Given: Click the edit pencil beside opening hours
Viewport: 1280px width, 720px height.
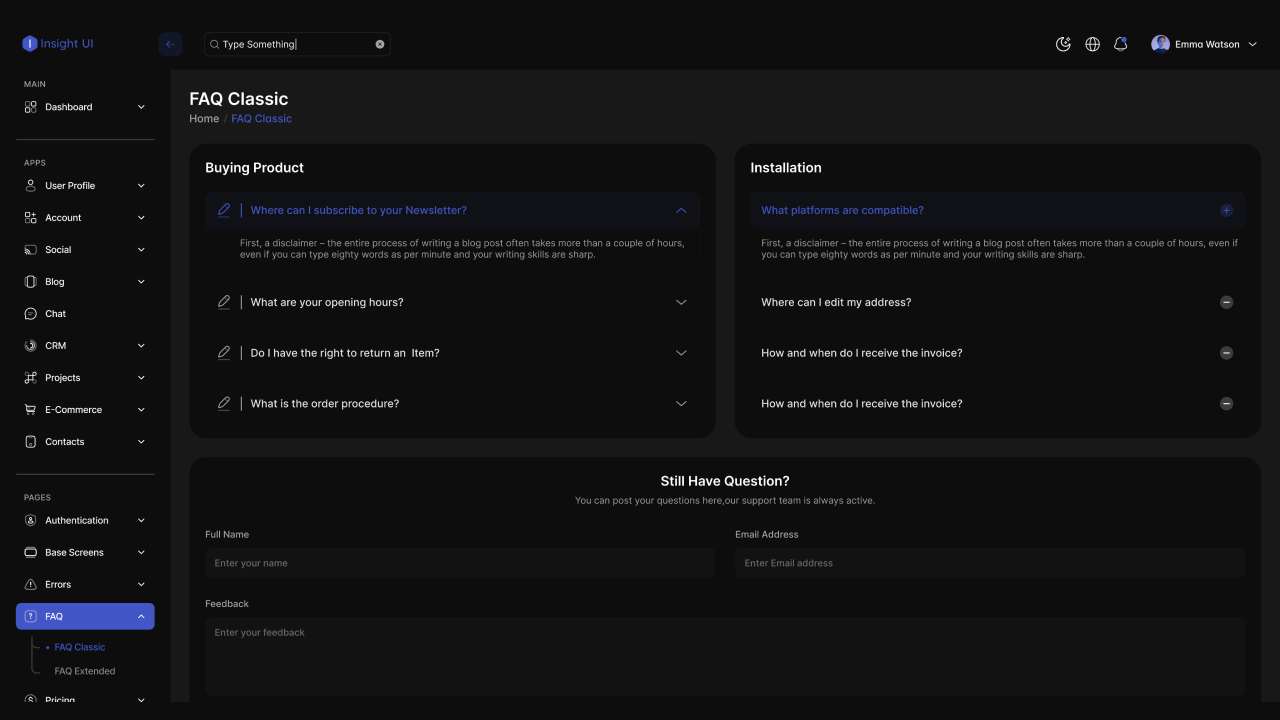Looking at the screenshot, I should click(x=224, y=302).
